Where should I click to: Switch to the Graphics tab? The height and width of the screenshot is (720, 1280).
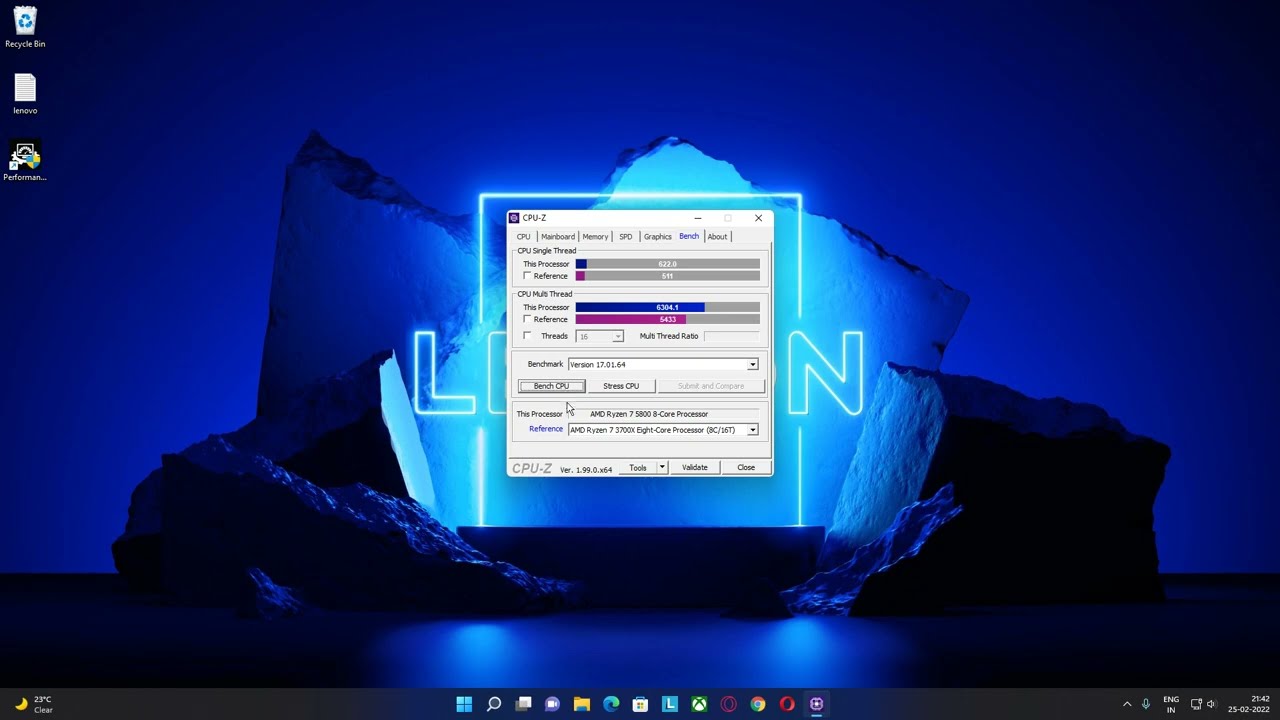coord(657,237)
